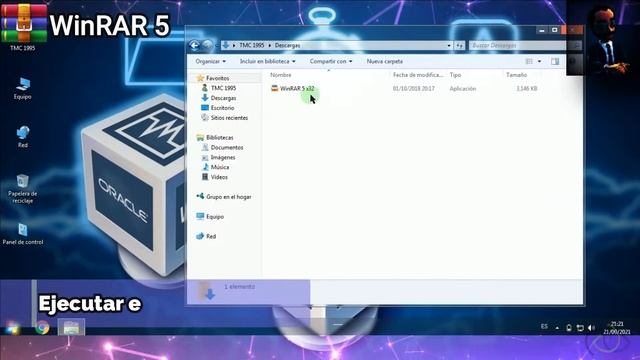This screenshot has width=640, height=360.
Task: Open Imágenes library
Action: [x=223, y=157]
